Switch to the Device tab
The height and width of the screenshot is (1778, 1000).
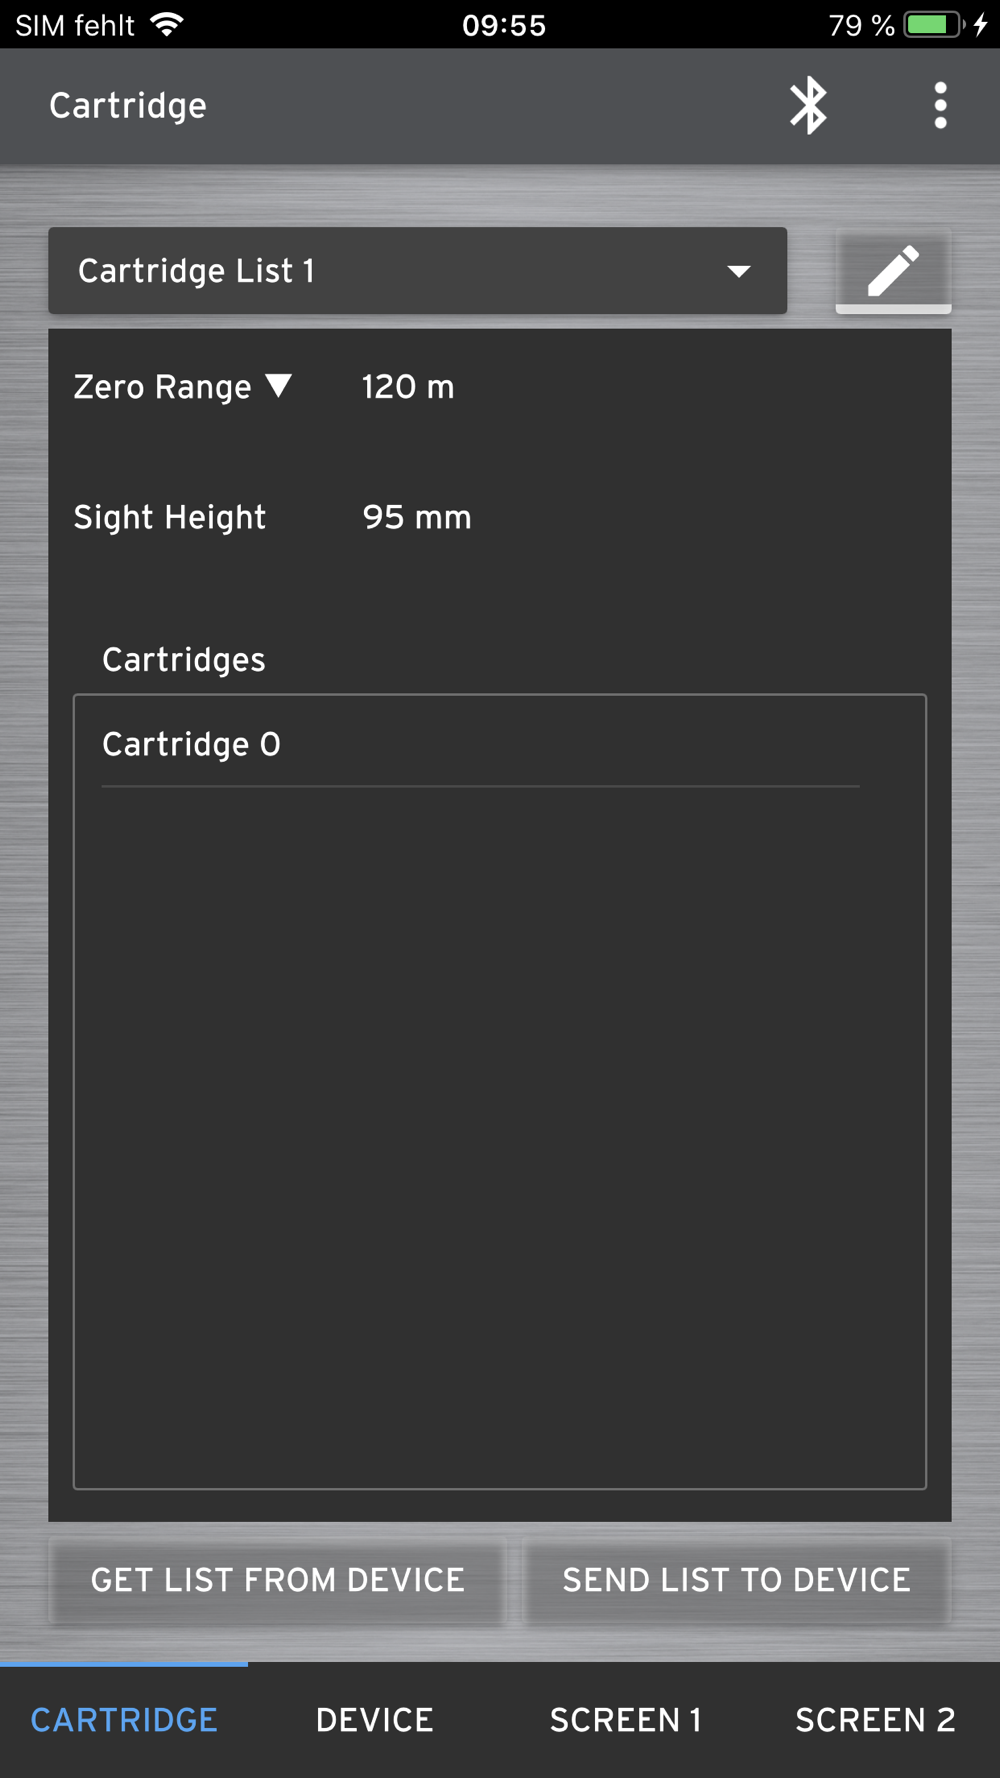(x=375, y=1719)
